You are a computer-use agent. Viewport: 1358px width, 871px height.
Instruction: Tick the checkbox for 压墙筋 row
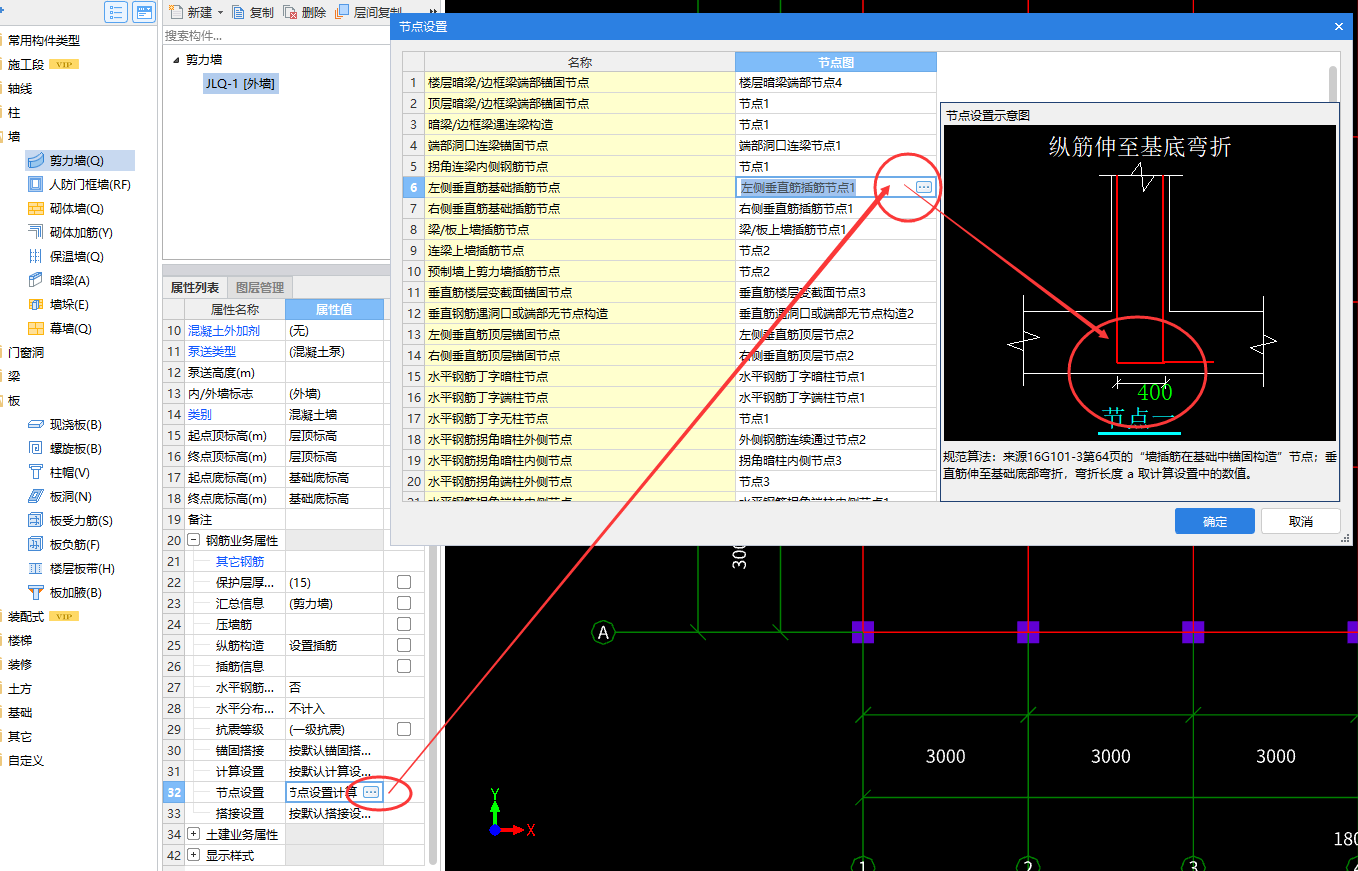coord(404,624)
